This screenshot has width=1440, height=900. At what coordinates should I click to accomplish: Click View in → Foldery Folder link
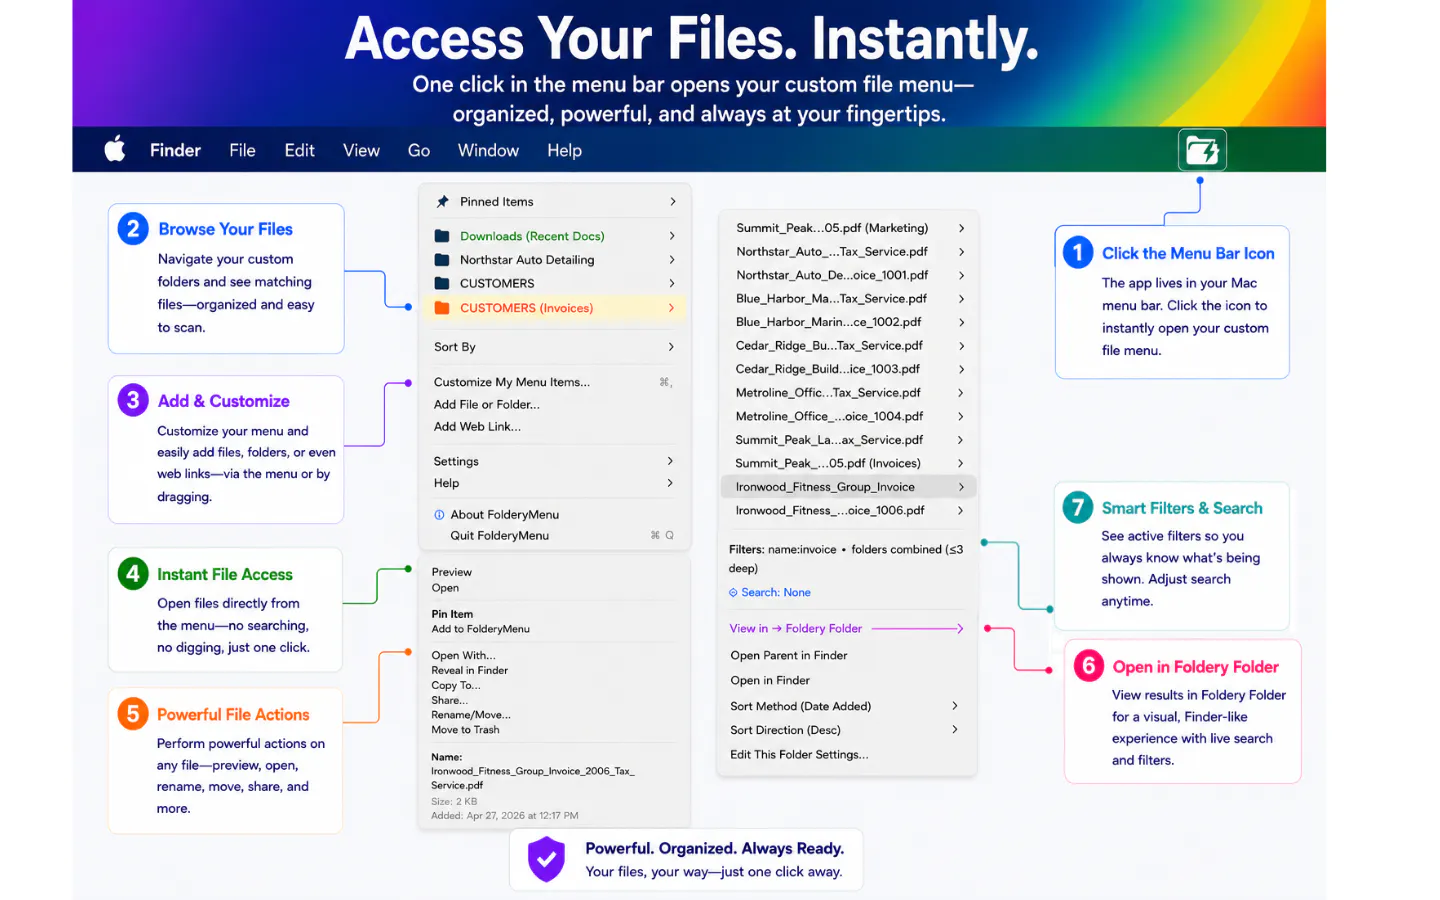795,629
